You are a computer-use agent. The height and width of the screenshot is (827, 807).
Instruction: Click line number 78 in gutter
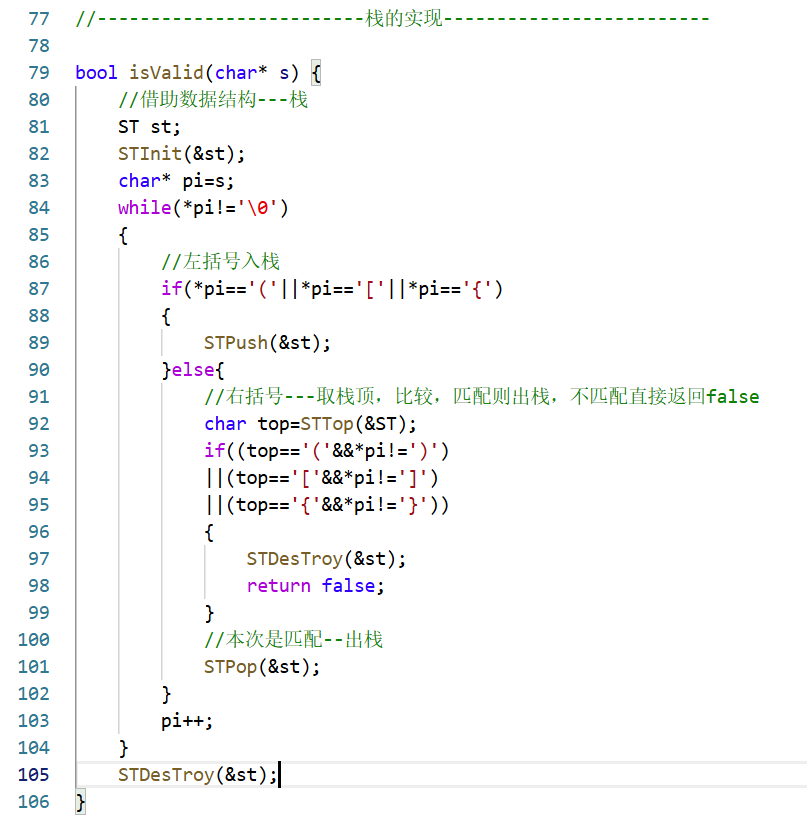tap(39, 45)
